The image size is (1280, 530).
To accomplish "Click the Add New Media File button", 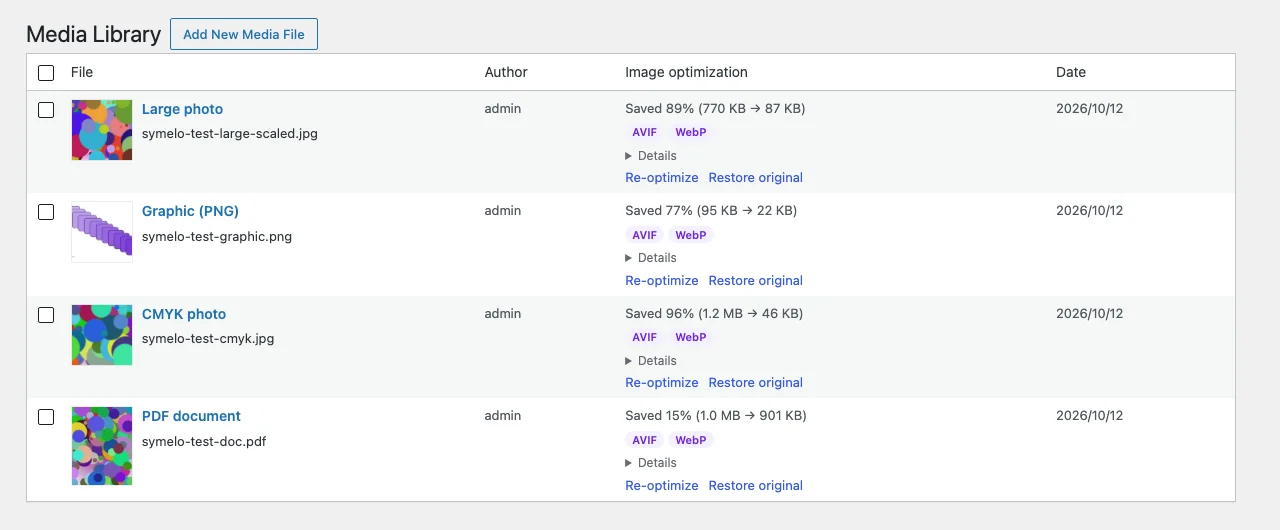I will [x=244, y=34].
